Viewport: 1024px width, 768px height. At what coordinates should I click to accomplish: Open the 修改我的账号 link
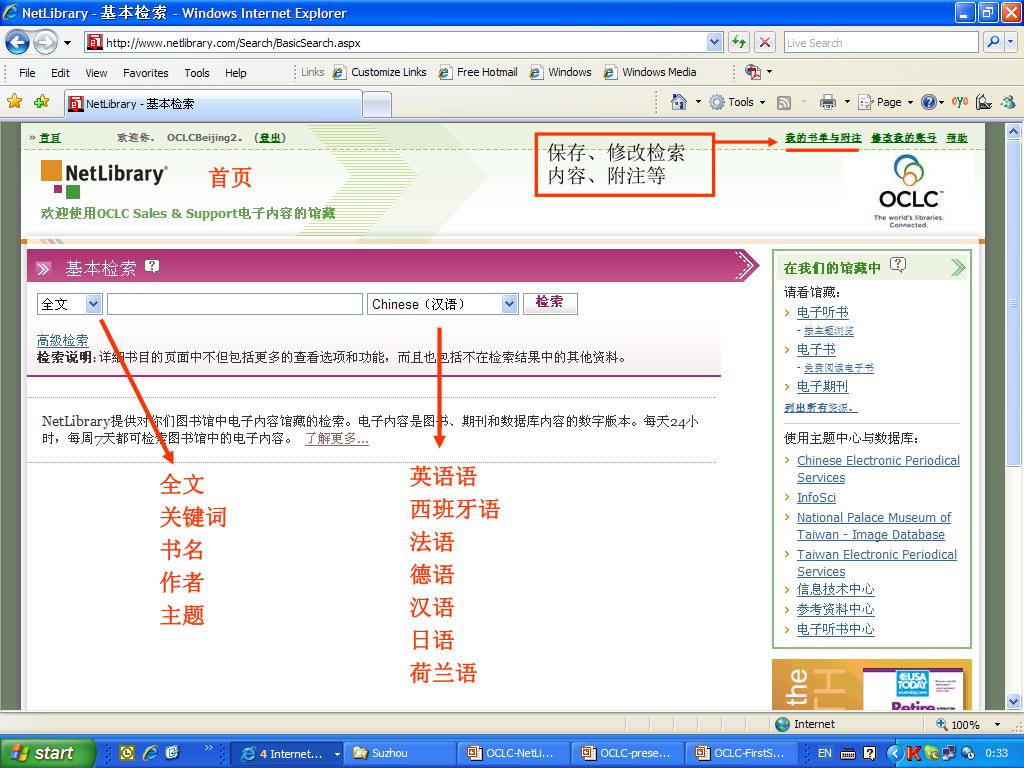coord(904,138)
